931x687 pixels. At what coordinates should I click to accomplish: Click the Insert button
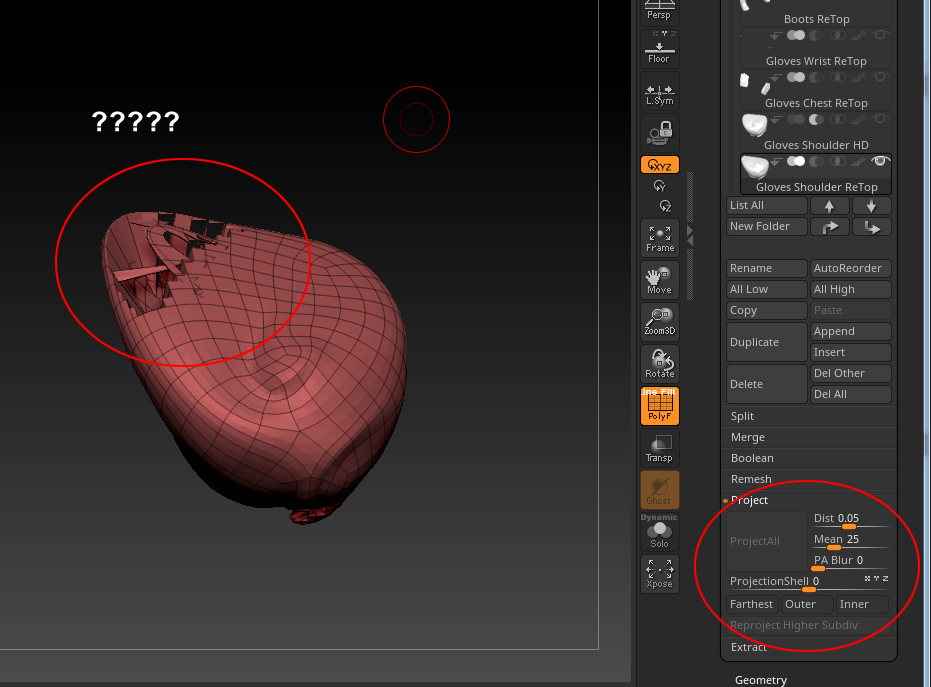pyautogui.click(x=850, y=352)
